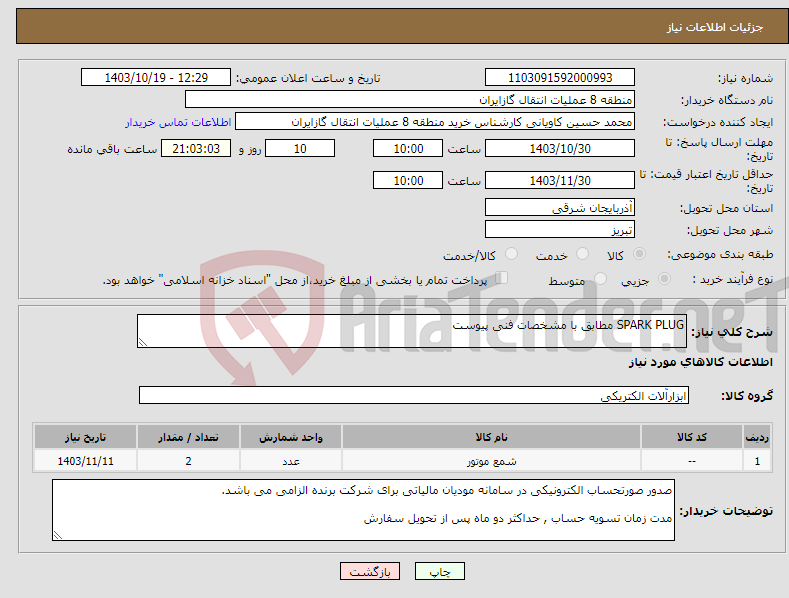789x598 pixels.
Task: Open the اطلاعات تماس خریدار link
Action: (178, 122)
